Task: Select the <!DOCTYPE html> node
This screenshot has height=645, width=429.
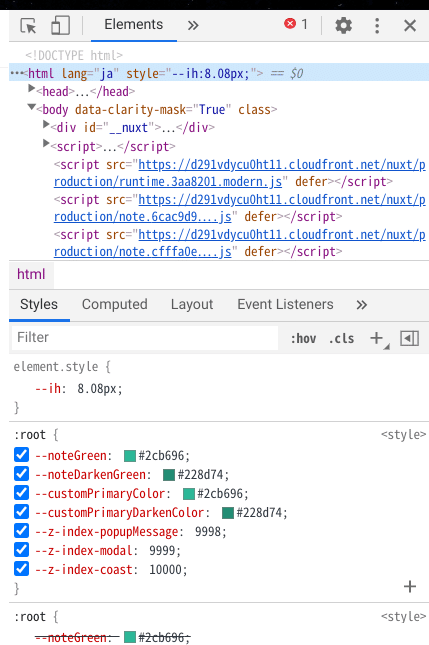Action: (74, 56)
